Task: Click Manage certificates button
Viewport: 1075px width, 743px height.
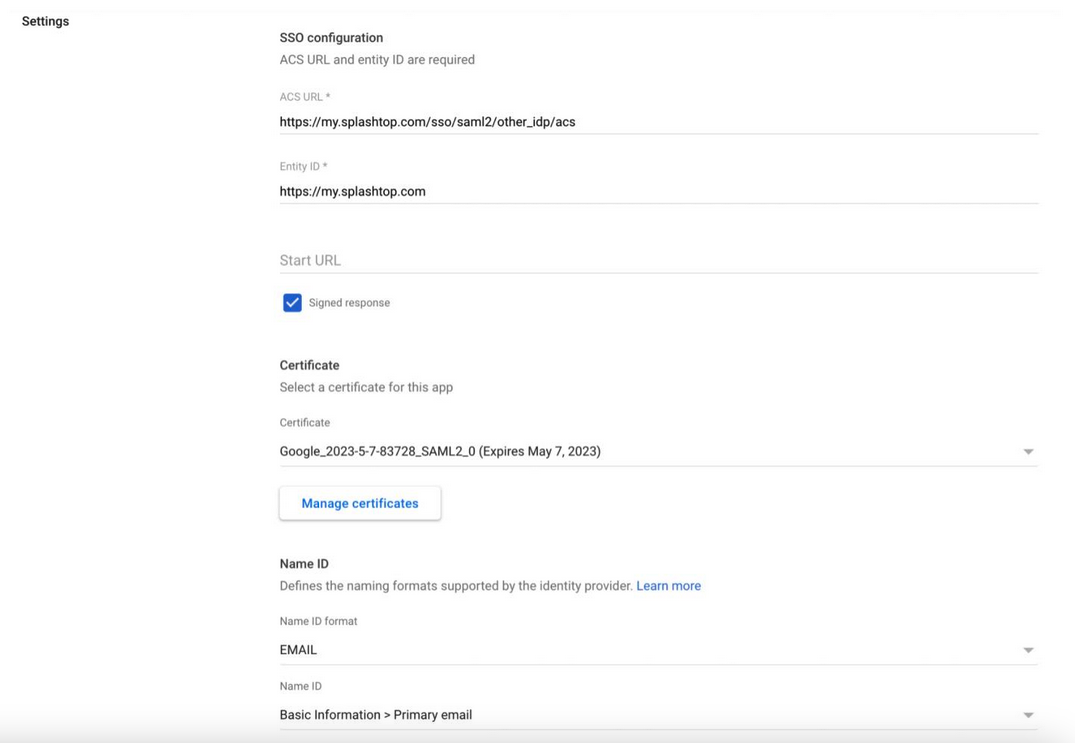Action: tap(360, 503)
